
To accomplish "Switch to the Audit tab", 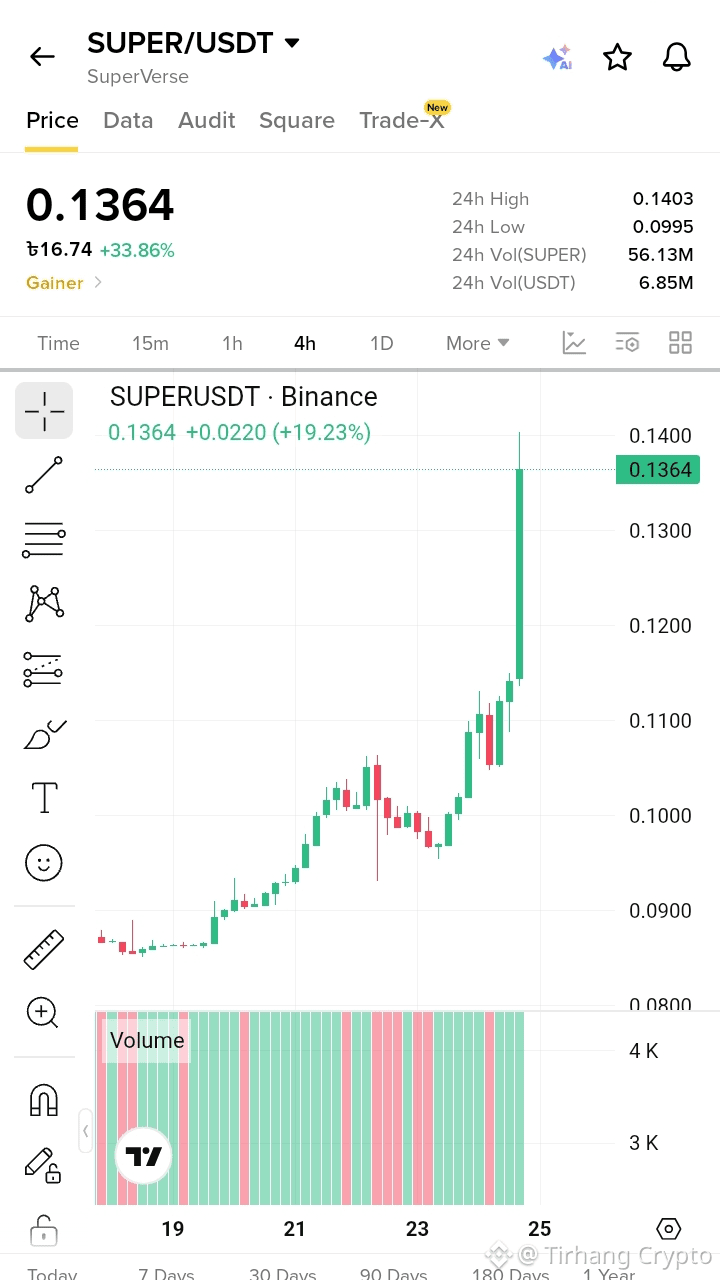I will pyautogui.click(x=207, y=121).
